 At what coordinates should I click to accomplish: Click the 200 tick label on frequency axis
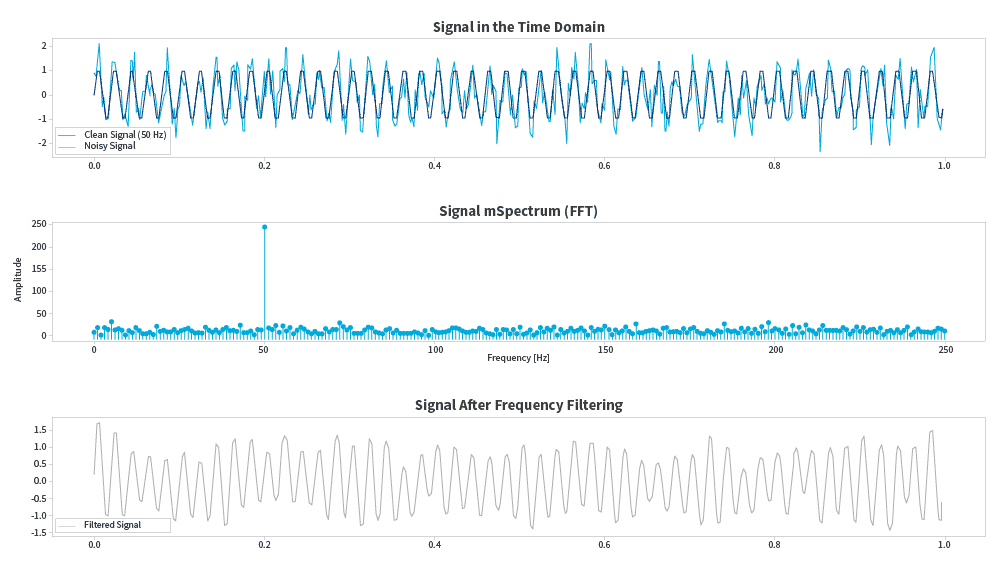[x=775, y=350]
